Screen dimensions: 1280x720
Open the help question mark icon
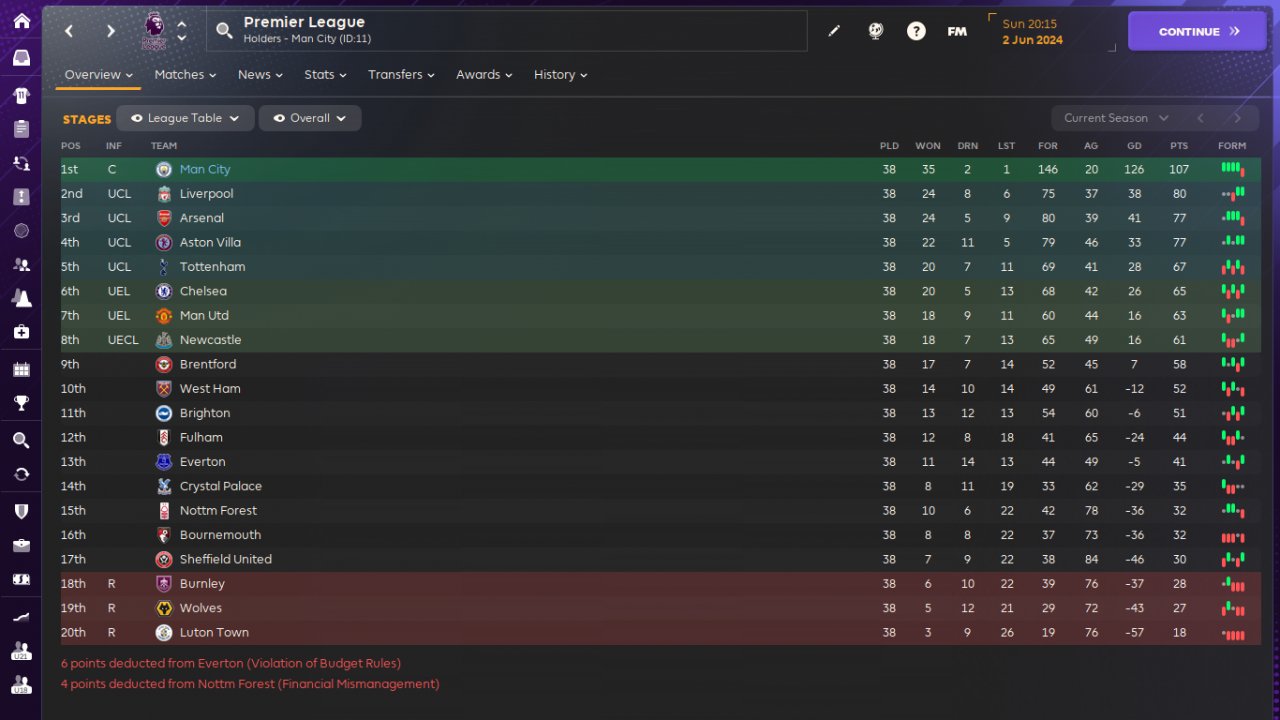[x=916, y=31]
